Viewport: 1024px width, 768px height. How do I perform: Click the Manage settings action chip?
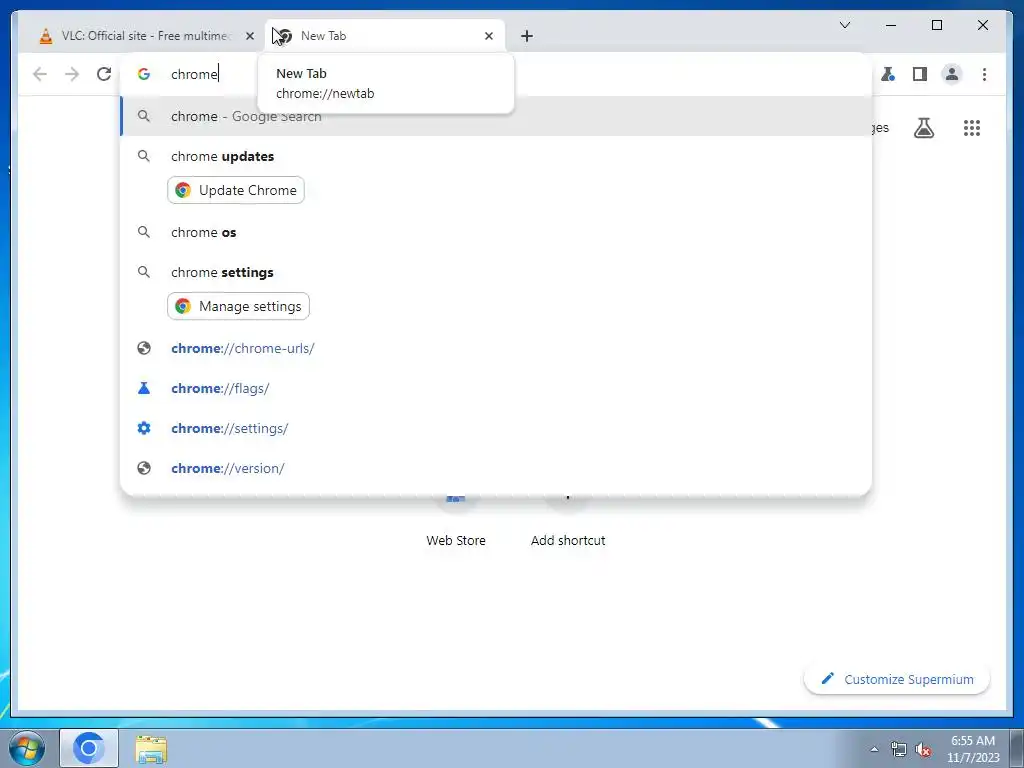tap(238, 306)
